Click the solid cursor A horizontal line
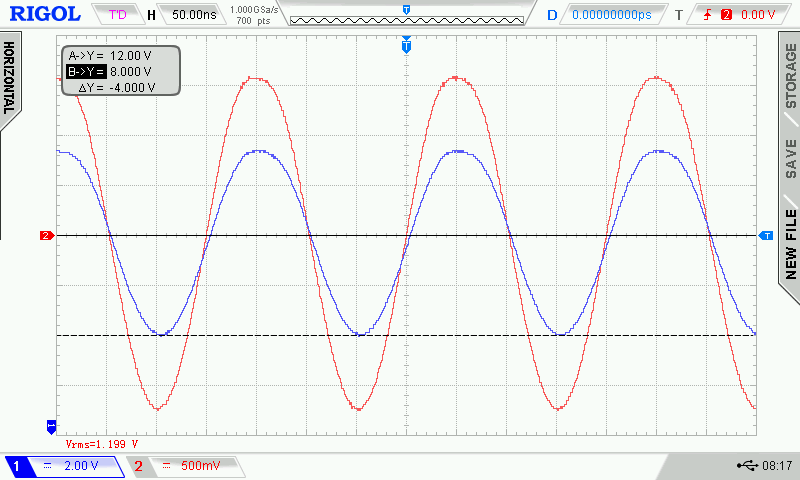The image size is (800, 480). coord(407,236)
